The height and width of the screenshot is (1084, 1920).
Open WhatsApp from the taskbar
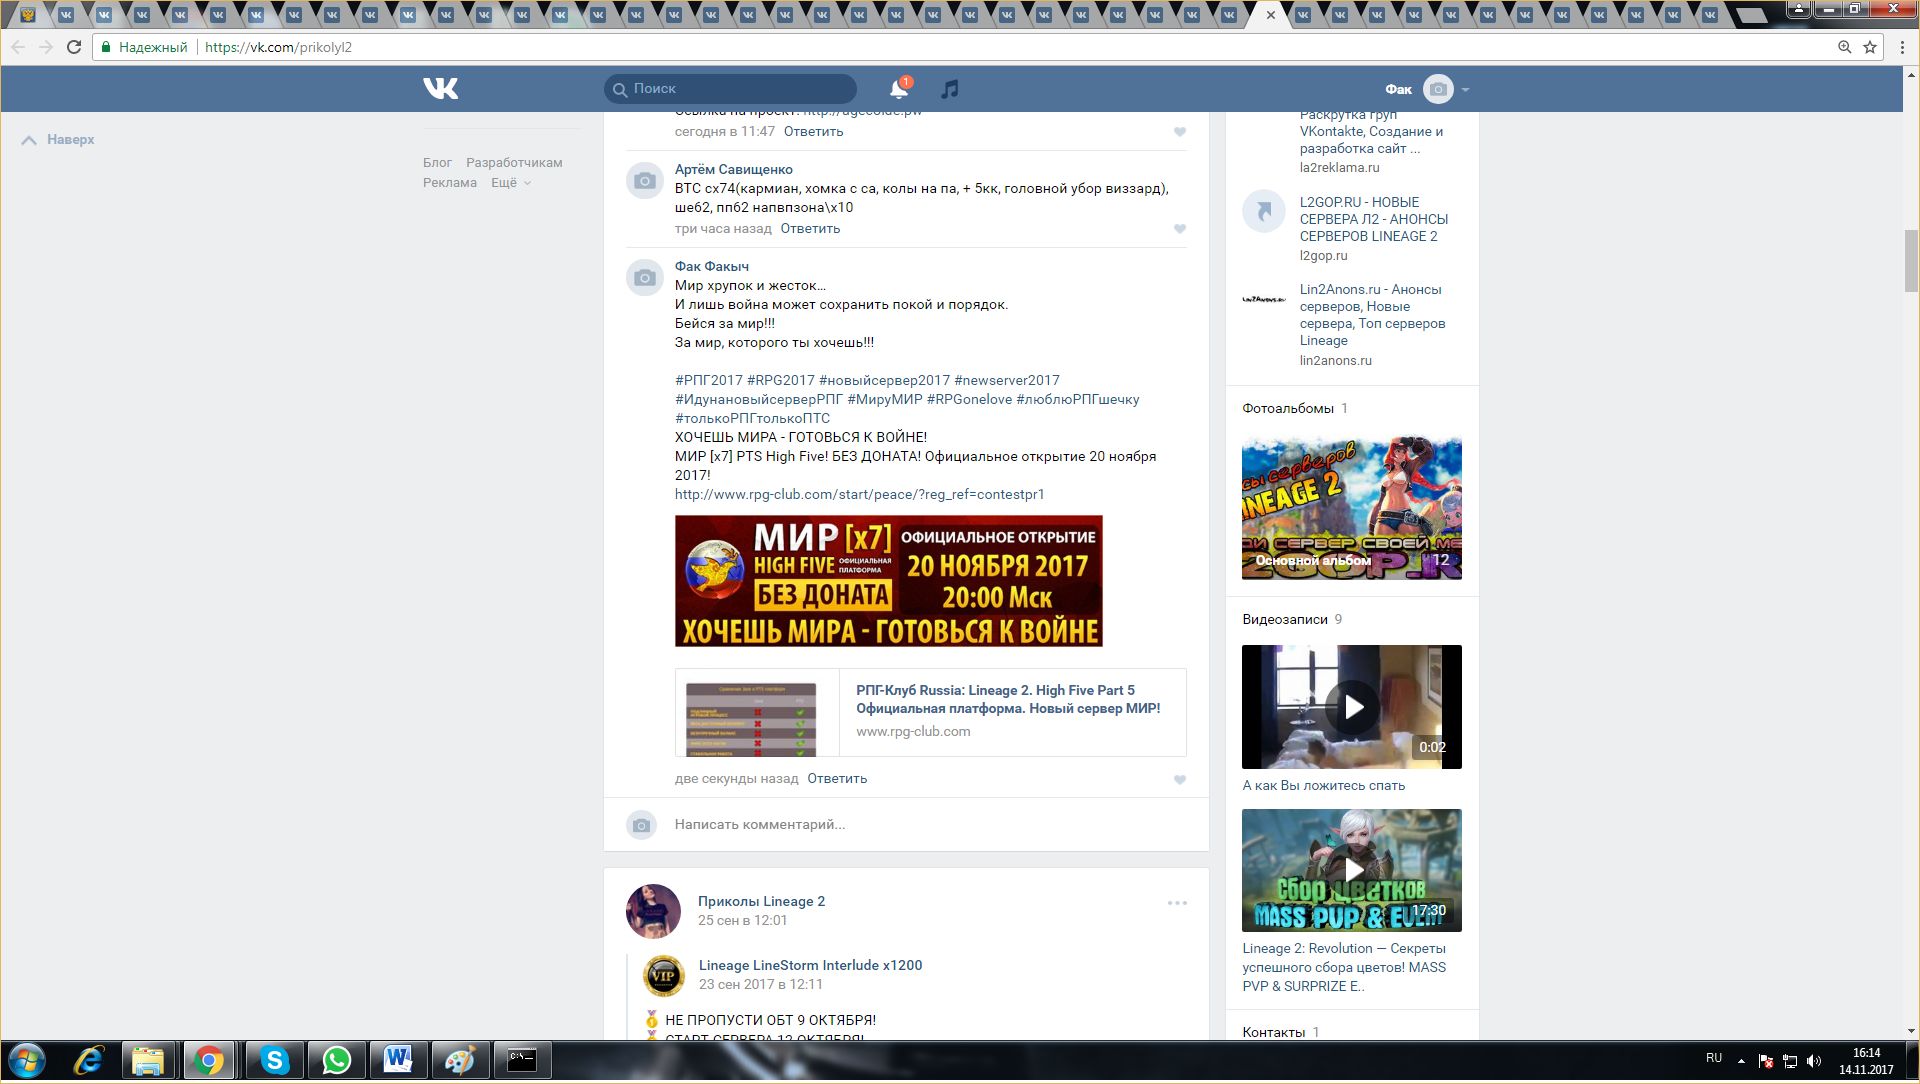(x=336, y=1060)
